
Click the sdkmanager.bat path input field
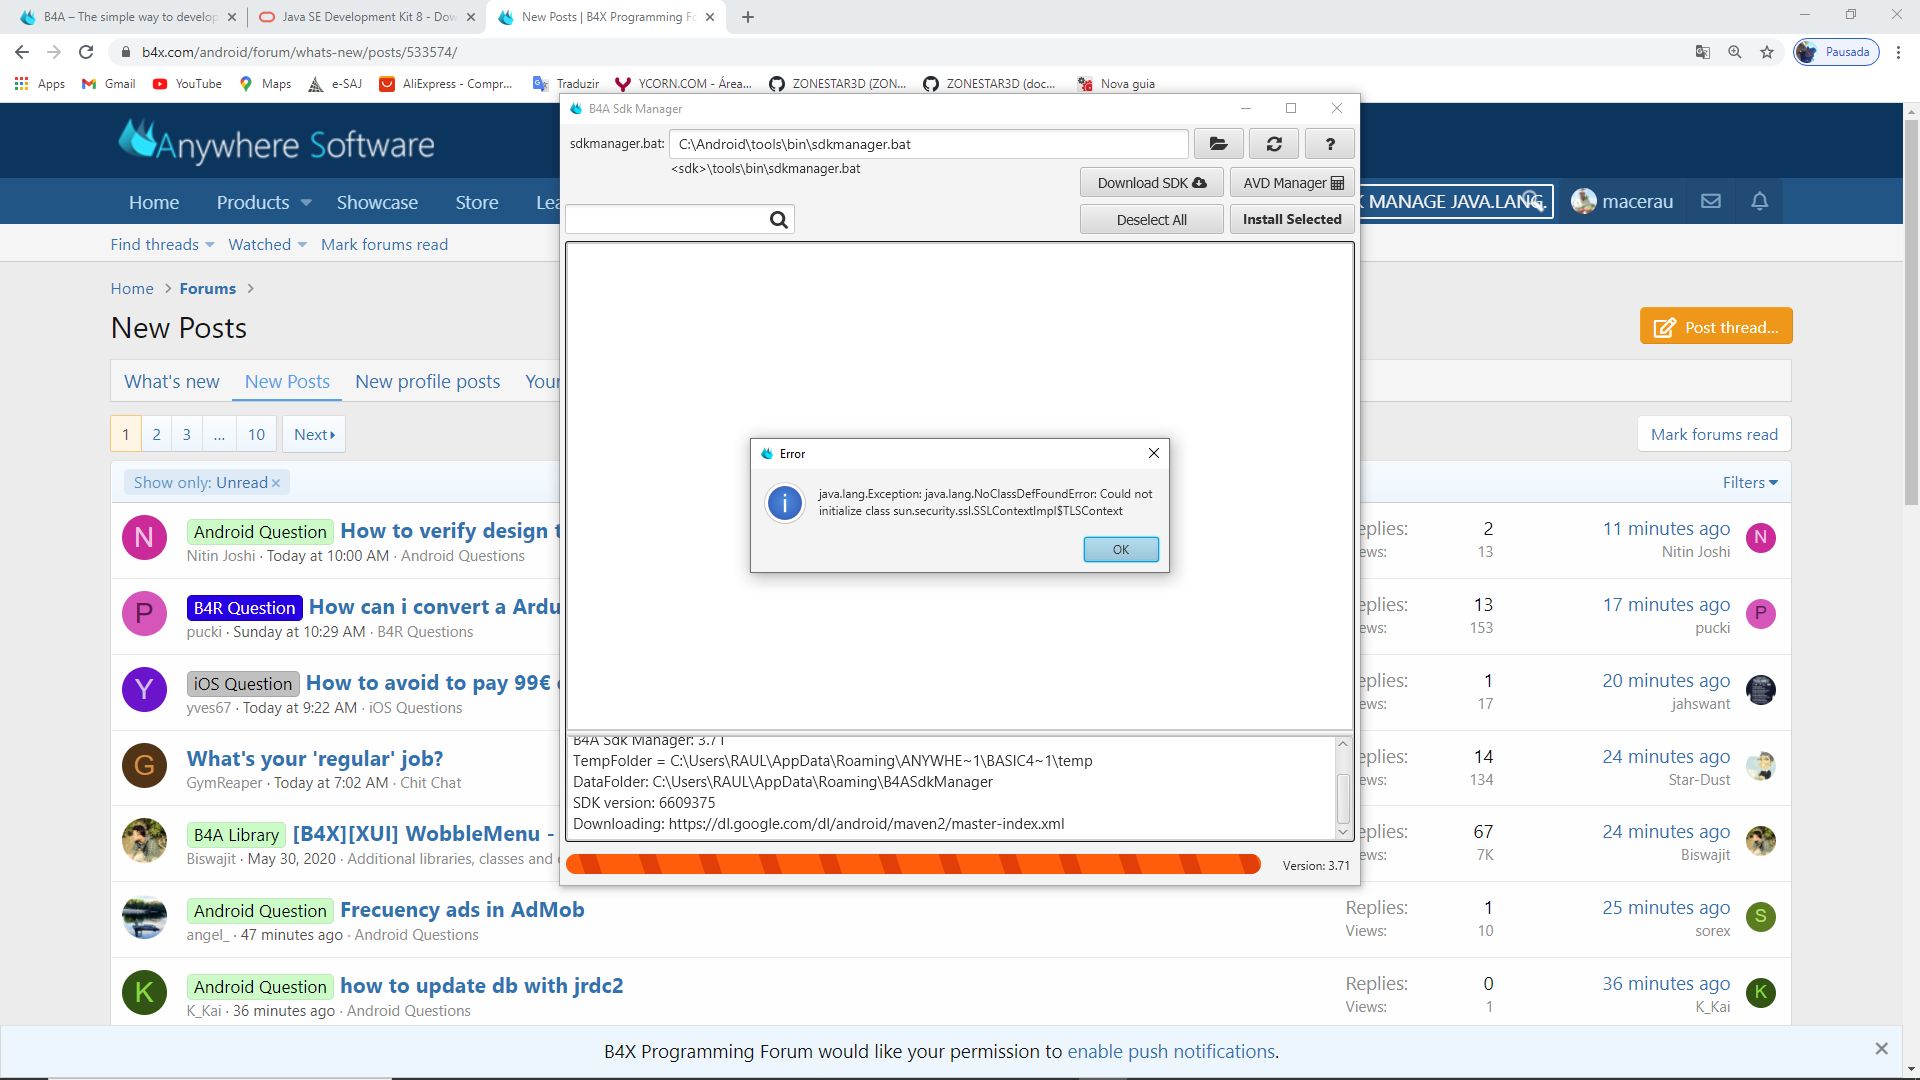928,144
